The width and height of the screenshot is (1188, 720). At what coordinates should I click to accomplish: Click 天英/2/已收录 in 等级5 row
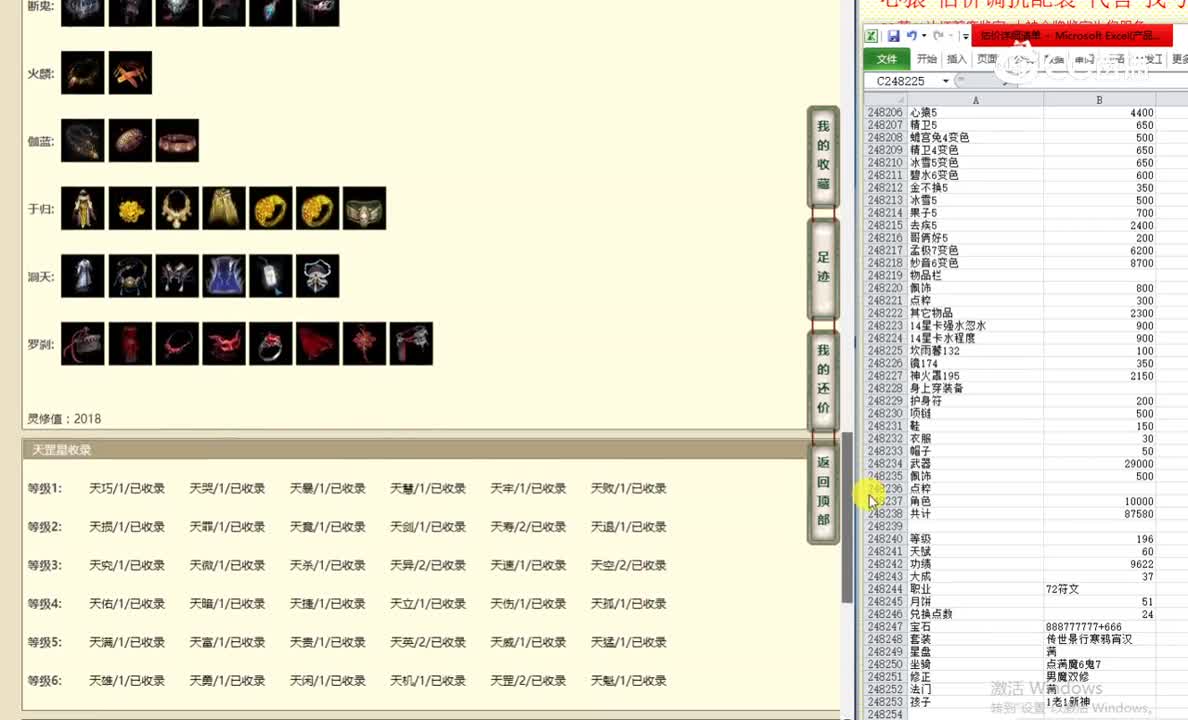point(428,643)
